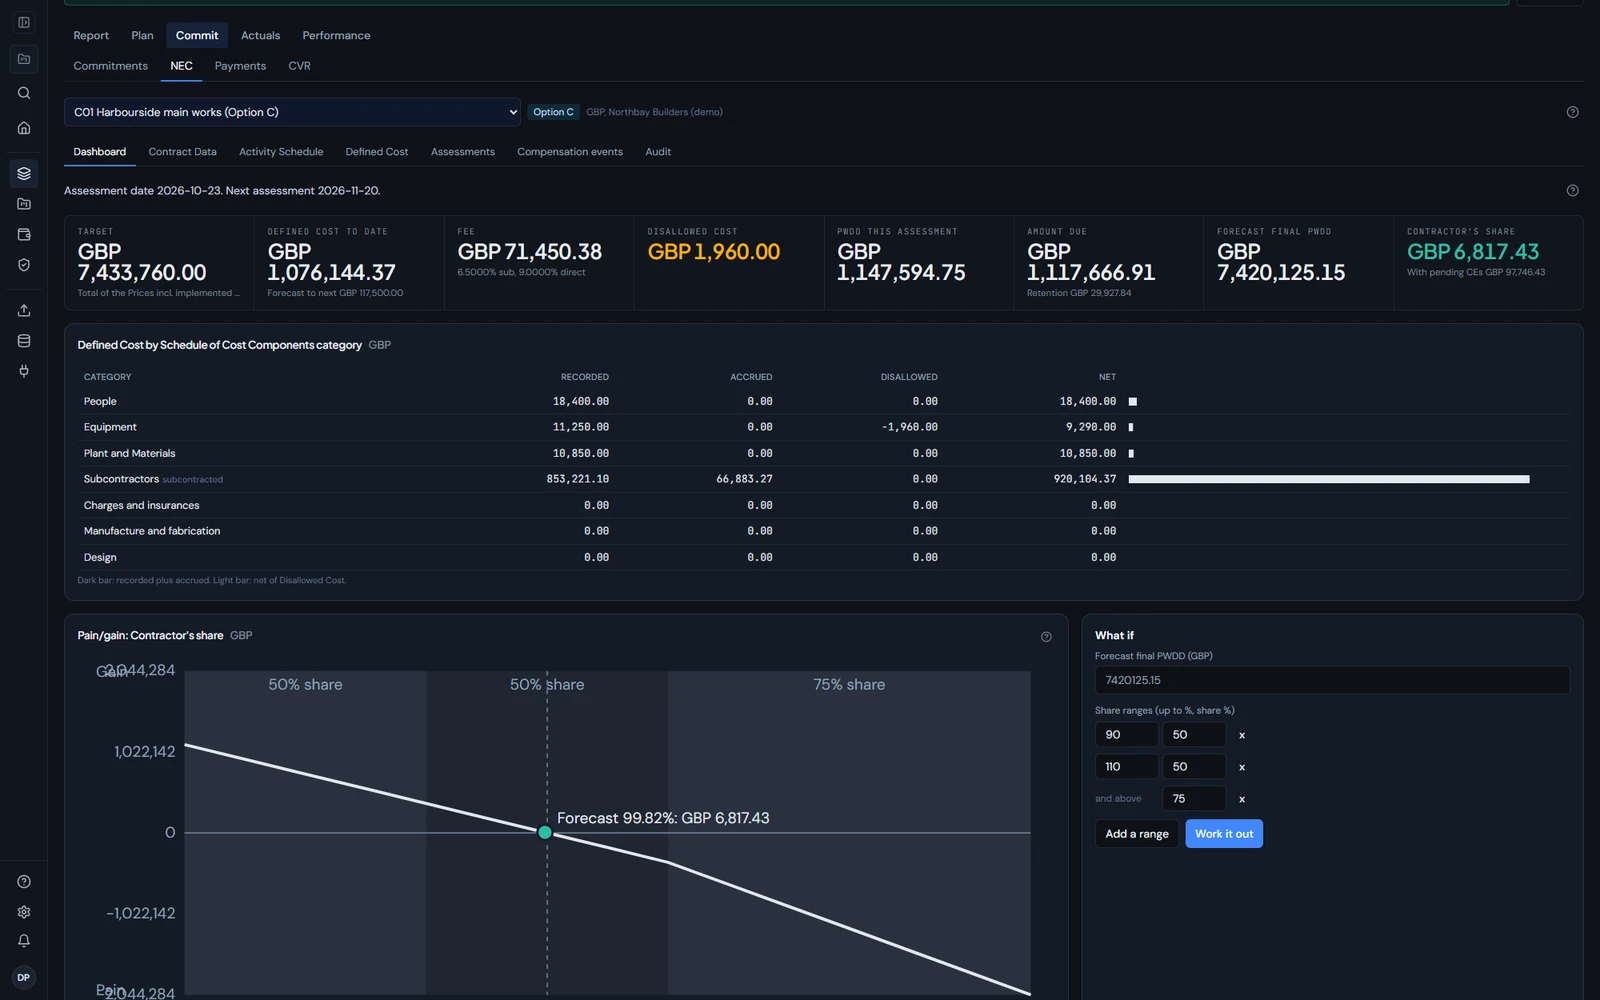This screenshot has width=1600, height=1000.
Task: Click the Work it out button
Action: 1224,834
